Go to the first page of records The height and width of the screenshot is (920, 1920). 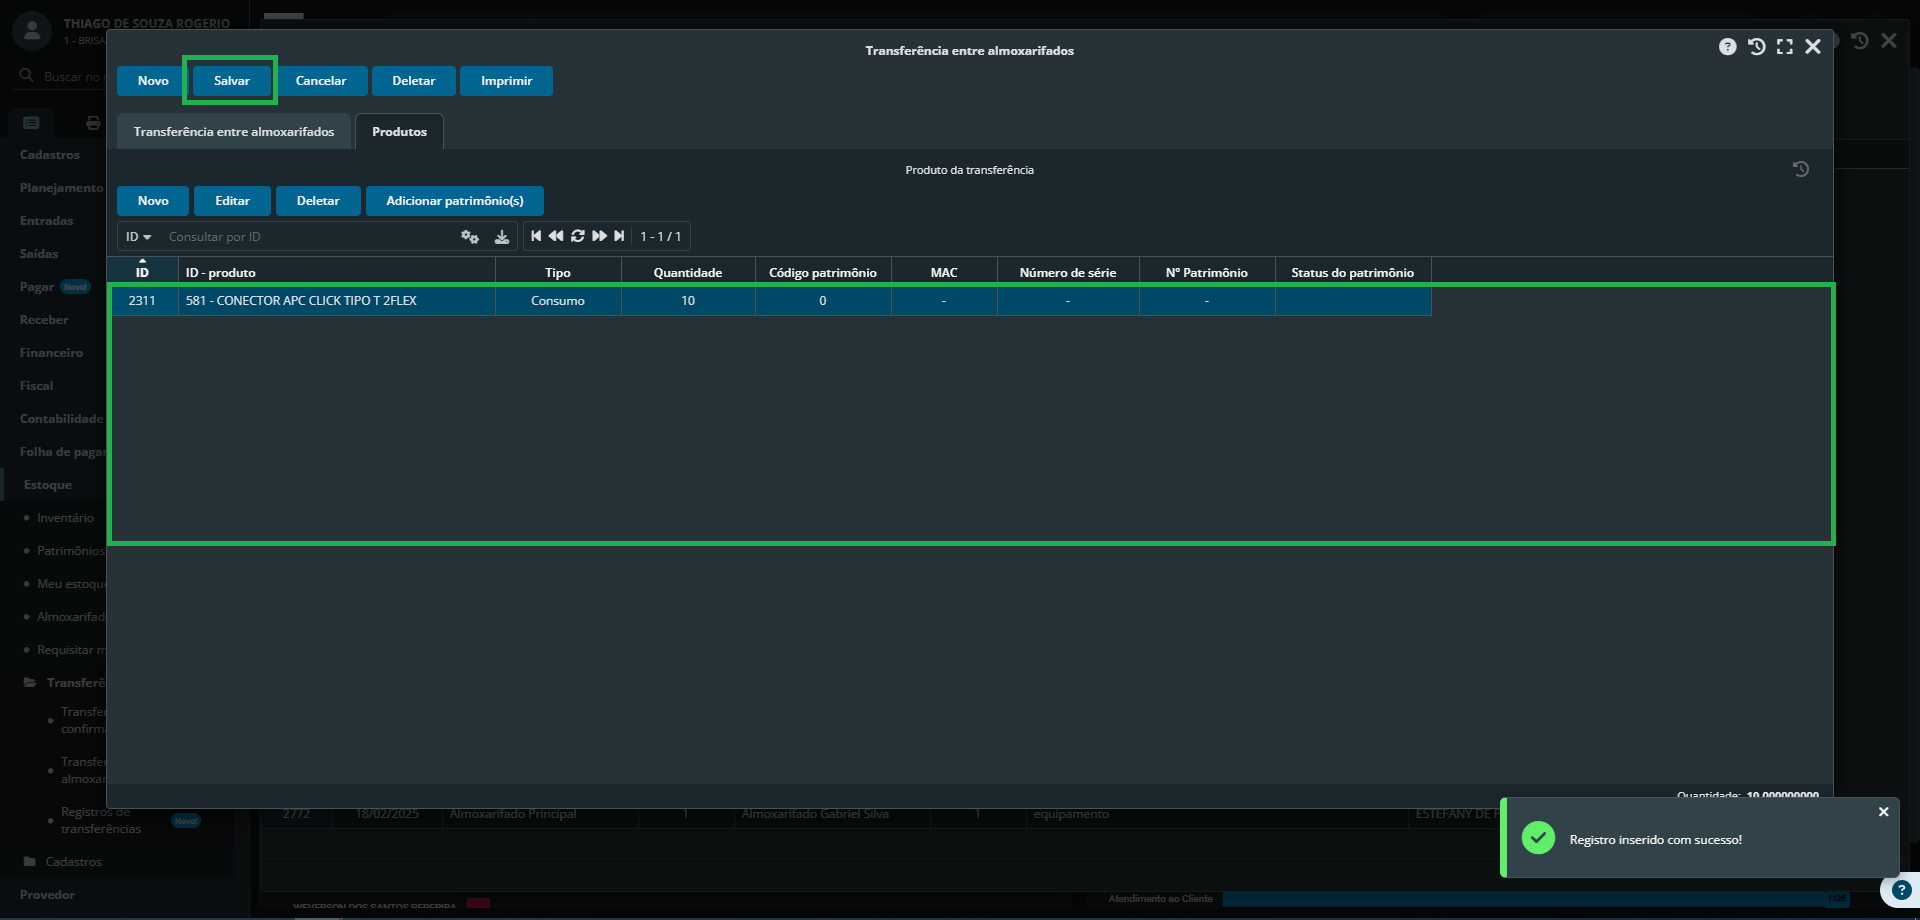click(536, 236)
